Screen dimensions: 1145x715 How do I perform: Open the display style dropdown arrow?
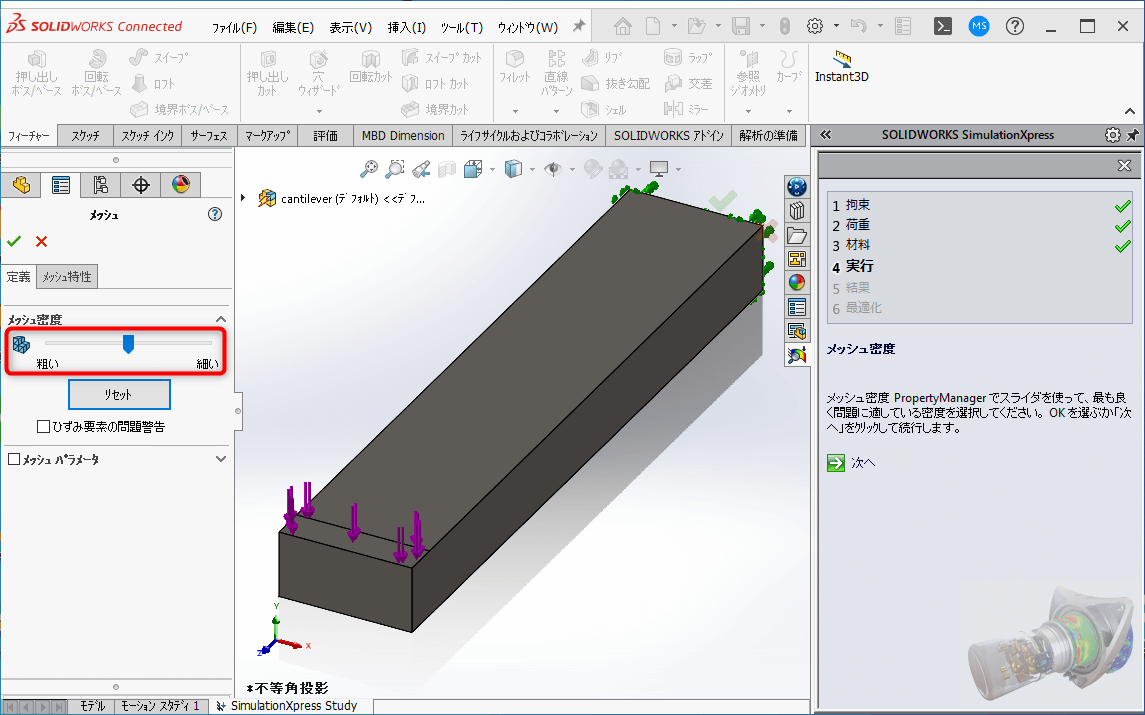tap(531, 169)
